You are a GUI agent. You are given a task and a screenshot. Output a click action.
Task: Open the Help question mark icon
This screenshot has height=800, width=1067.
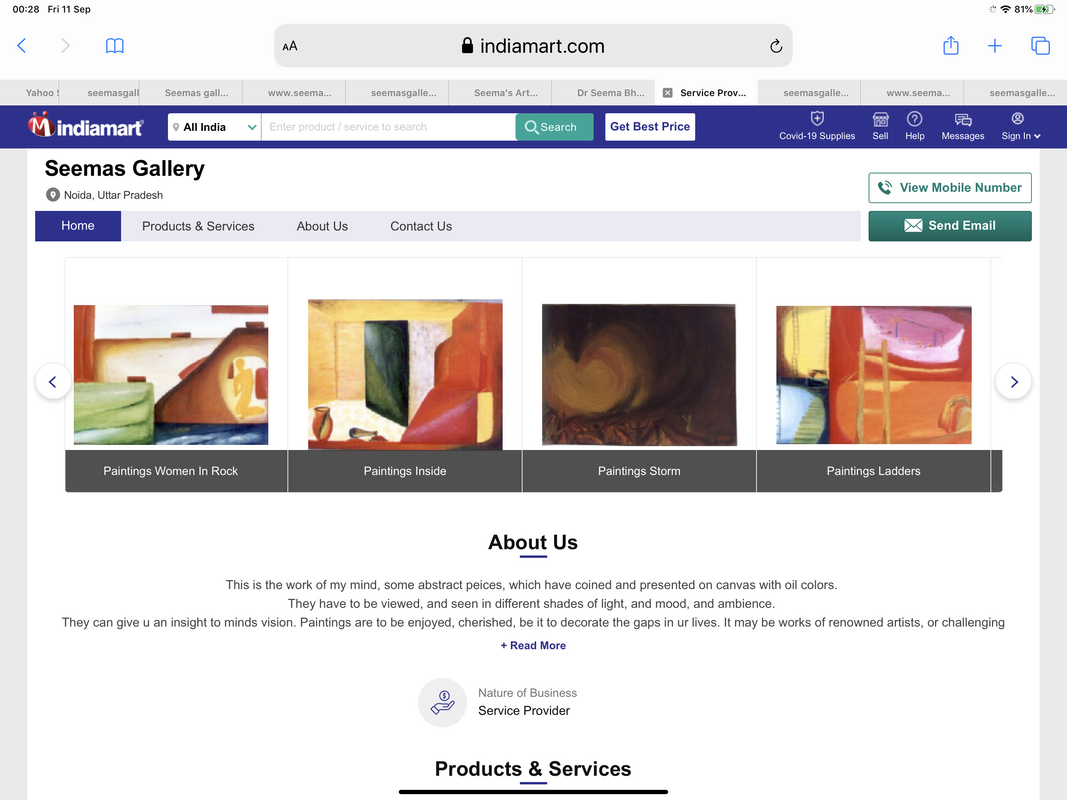(915, 119)
